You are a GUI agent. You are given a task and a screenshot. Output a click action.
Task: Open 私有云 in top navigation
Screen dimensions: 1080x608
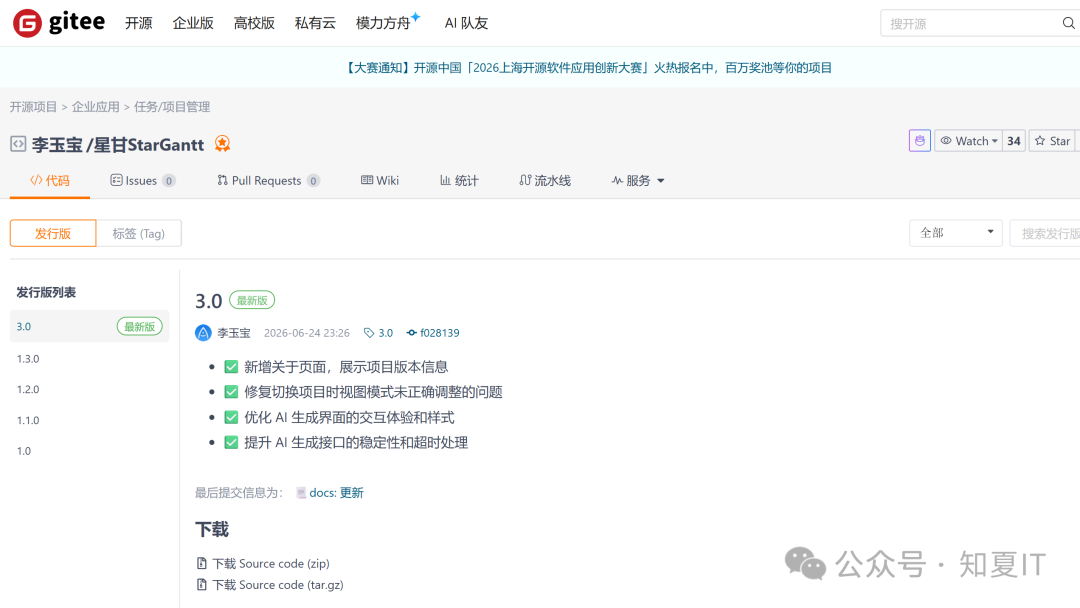pos(315,23)
